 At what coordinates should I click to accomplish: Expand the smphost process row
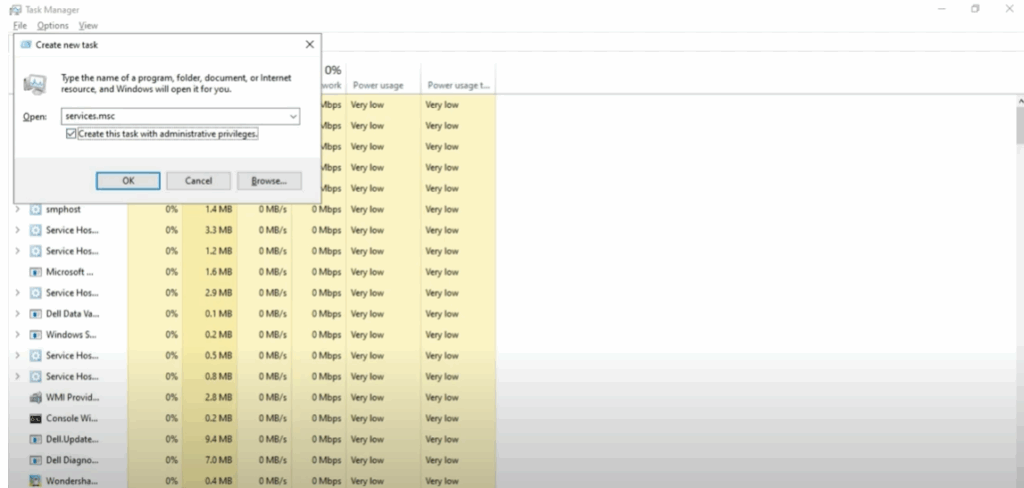(x=18, y=210)
